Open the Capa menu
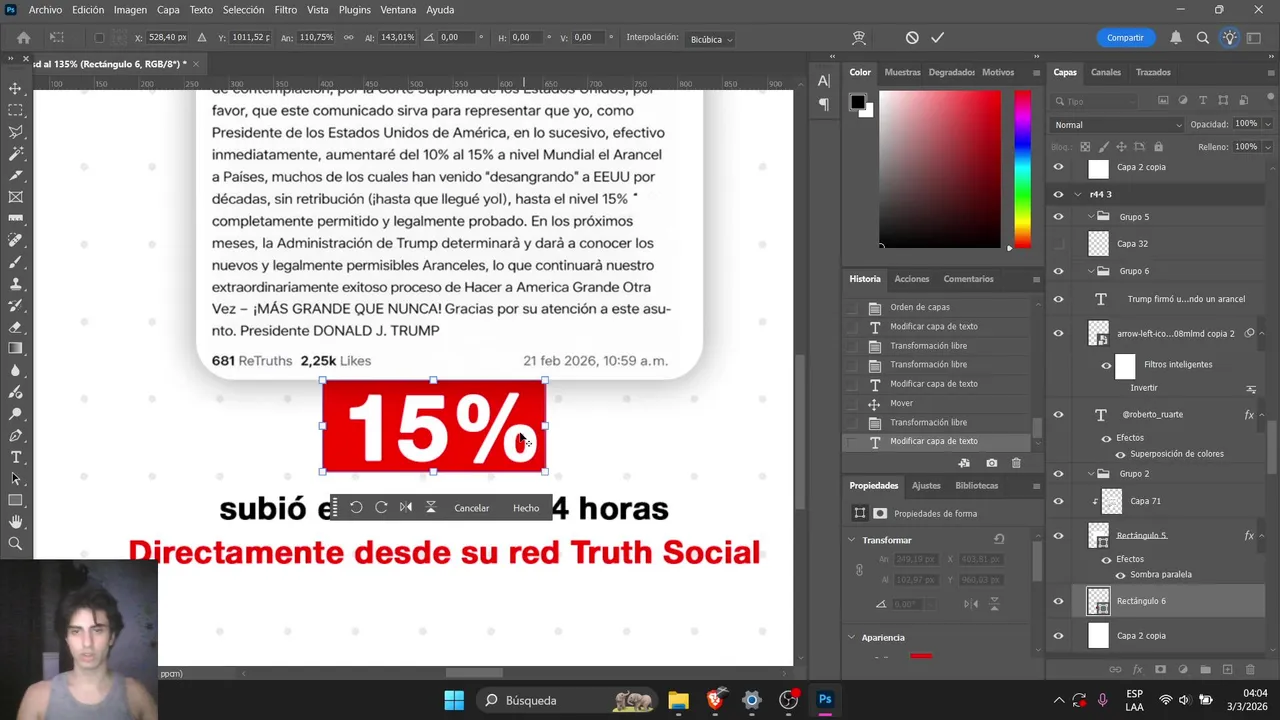The height and width of the screenshot is (720, 1280). click(168, 10)
